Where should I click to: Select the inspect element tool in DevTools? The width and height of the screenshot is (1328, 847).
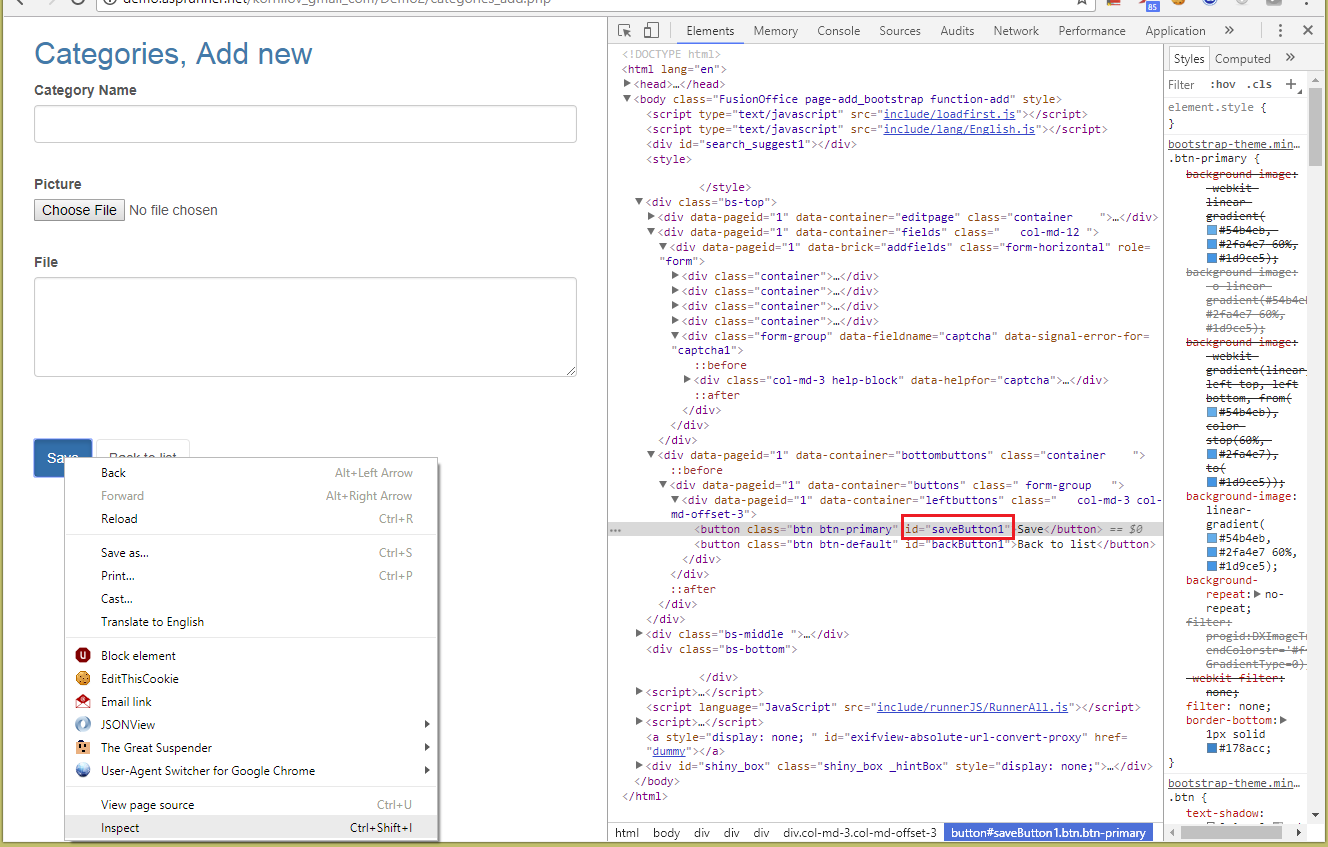625,31
